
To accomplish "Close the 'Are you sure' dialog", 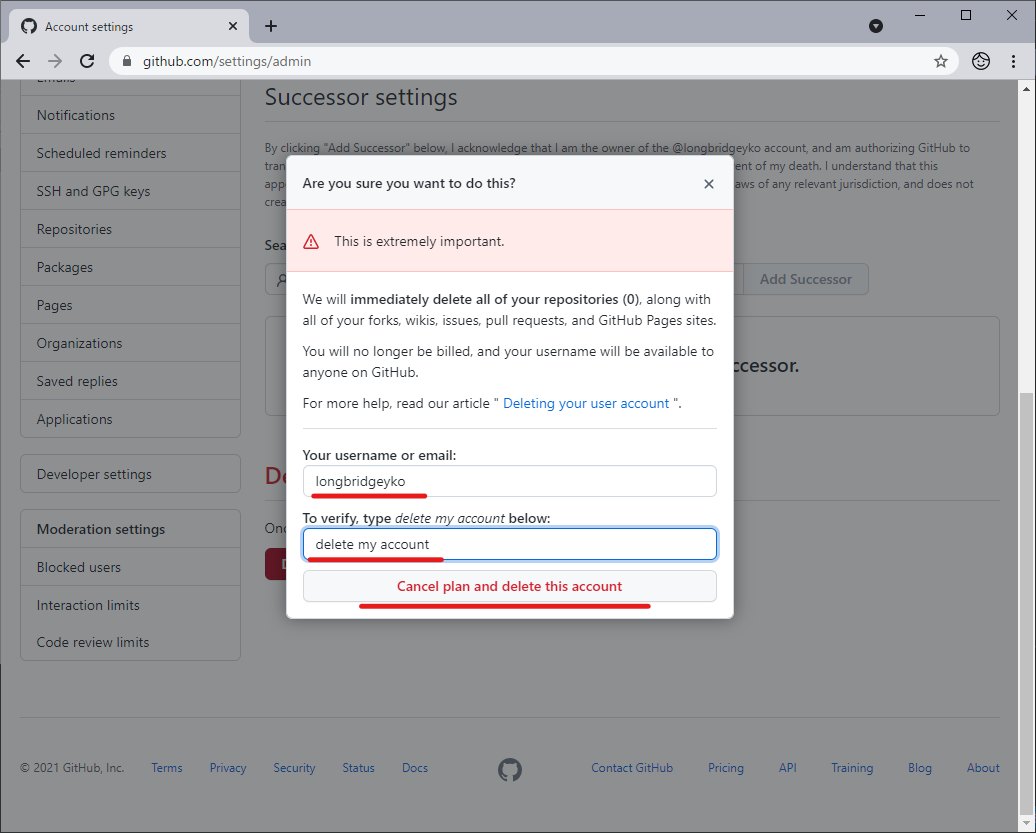I will coord(708,184).
